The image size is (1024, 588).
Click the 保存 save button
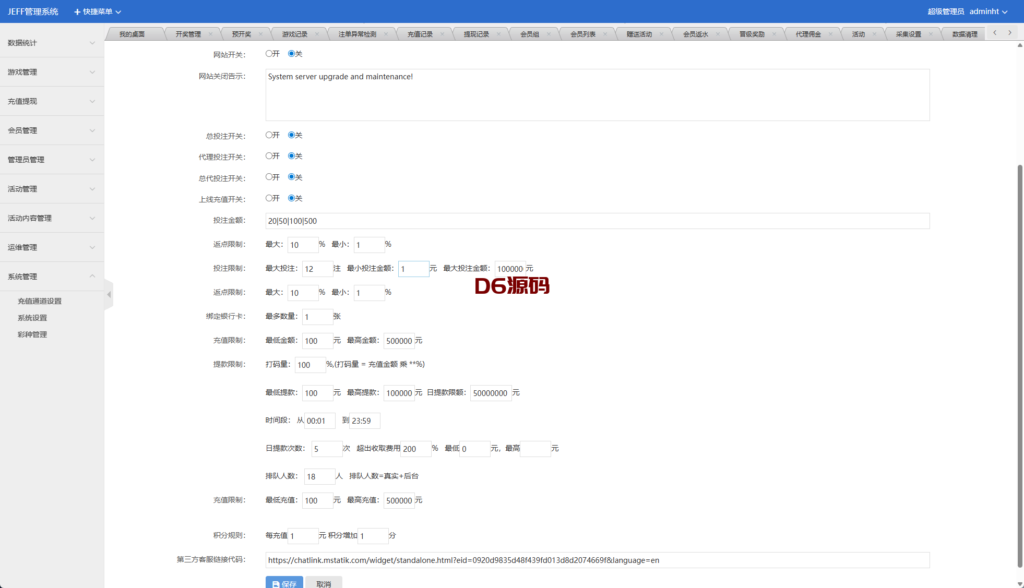click(x=284, y=582)
